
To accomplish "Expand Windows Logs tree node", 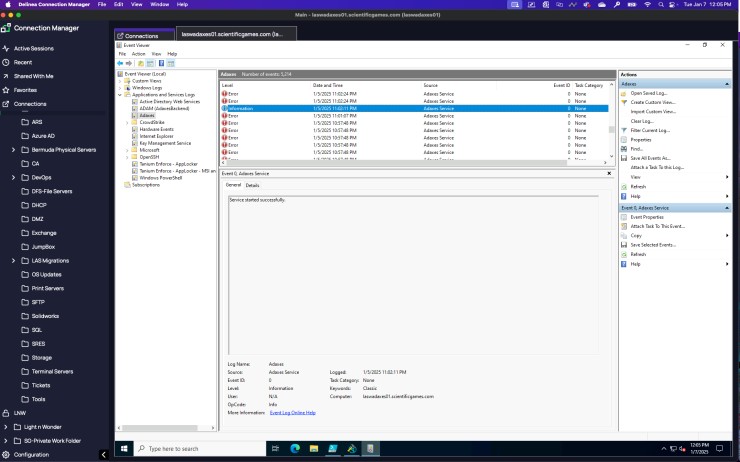I will coord(120,88).
